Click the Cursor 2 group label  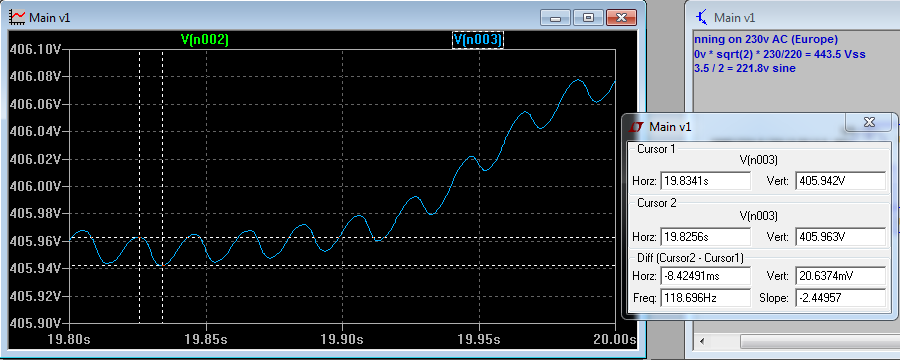pos(657,203)
